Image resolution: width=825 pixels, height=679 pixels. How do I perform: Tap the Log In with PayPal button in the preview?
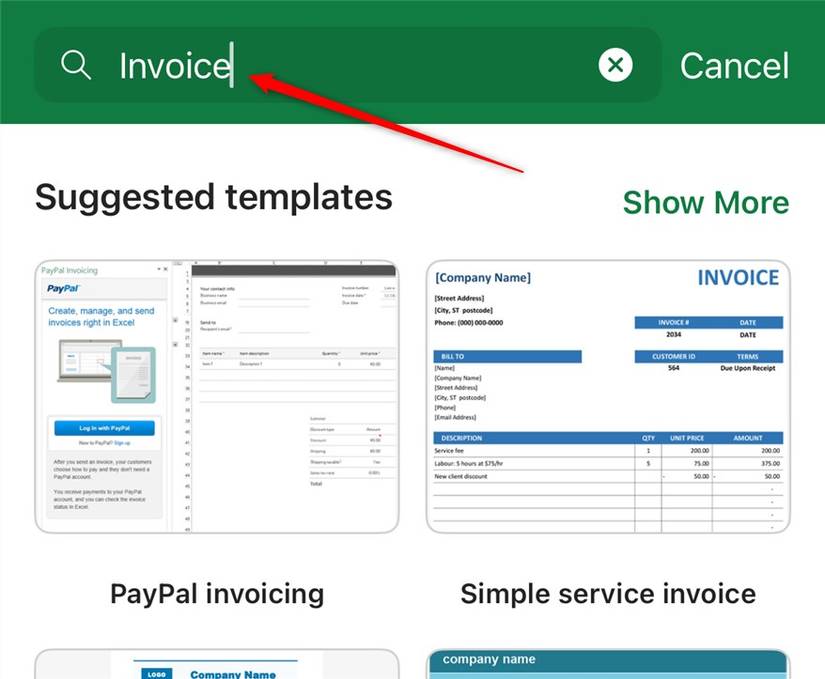coord(104,427)
